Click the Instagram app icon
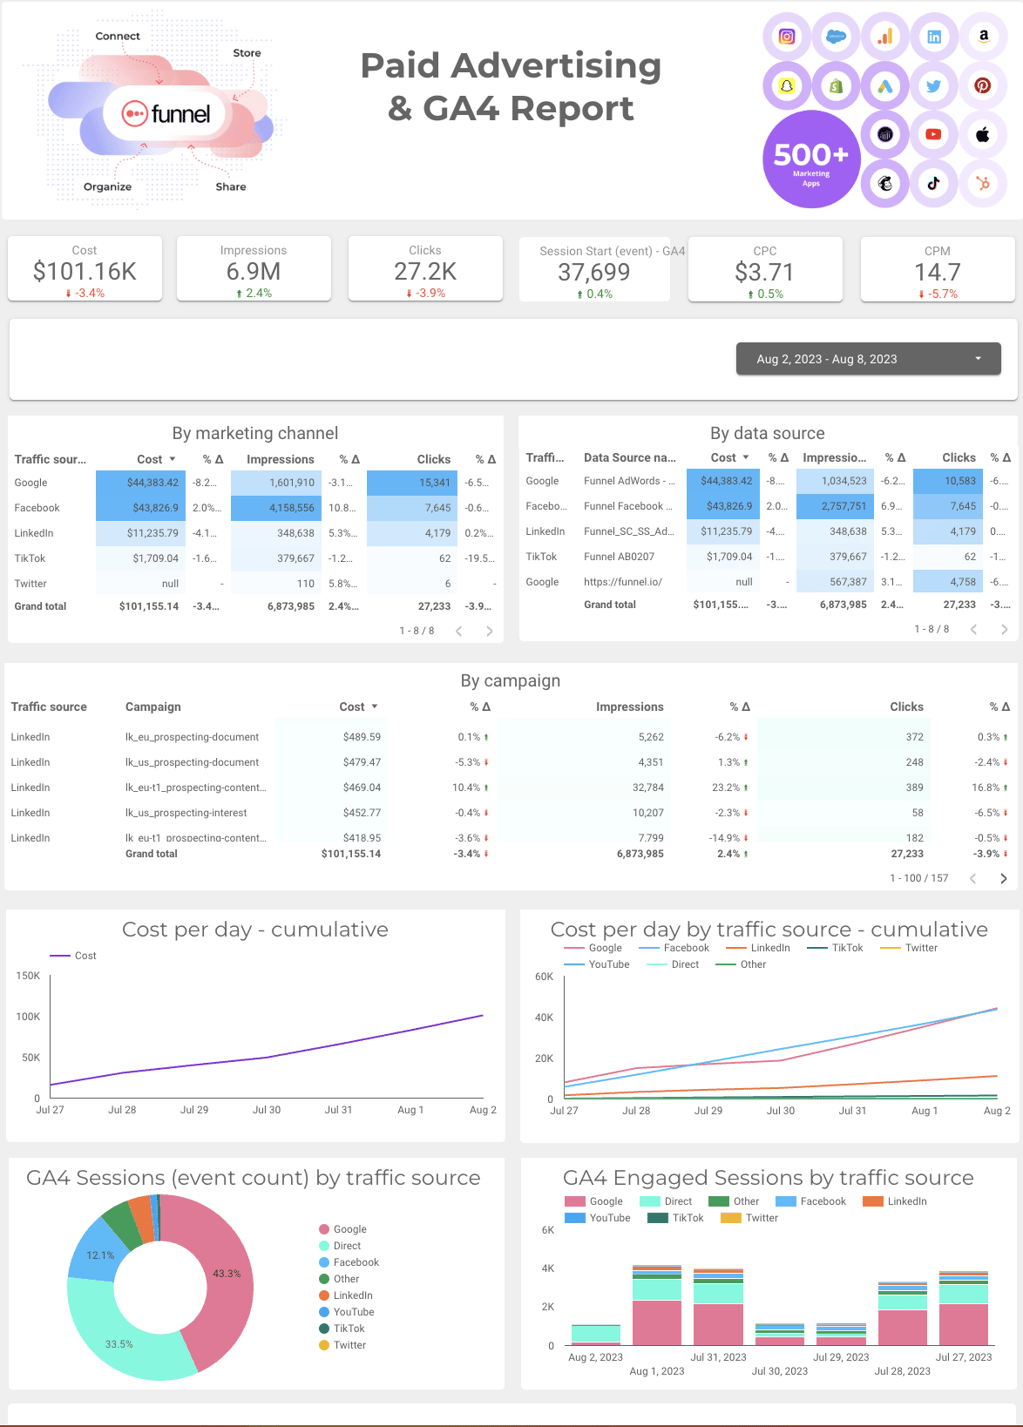 click(785, 36)
